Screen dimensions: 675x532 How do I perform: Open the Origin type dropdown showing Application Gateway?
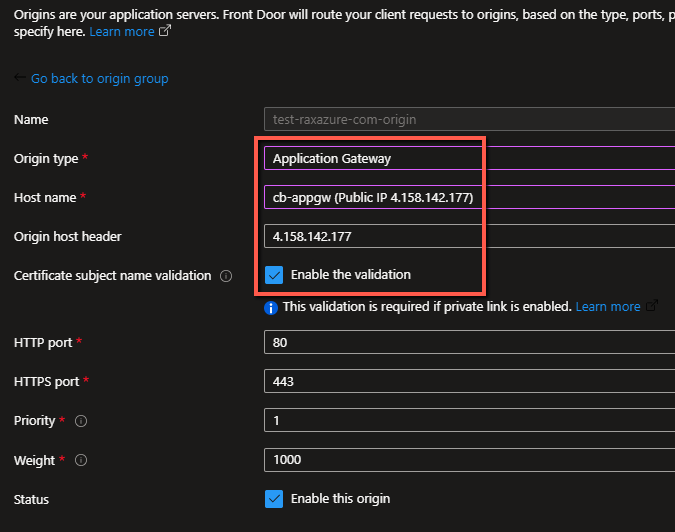coord(469,158)
